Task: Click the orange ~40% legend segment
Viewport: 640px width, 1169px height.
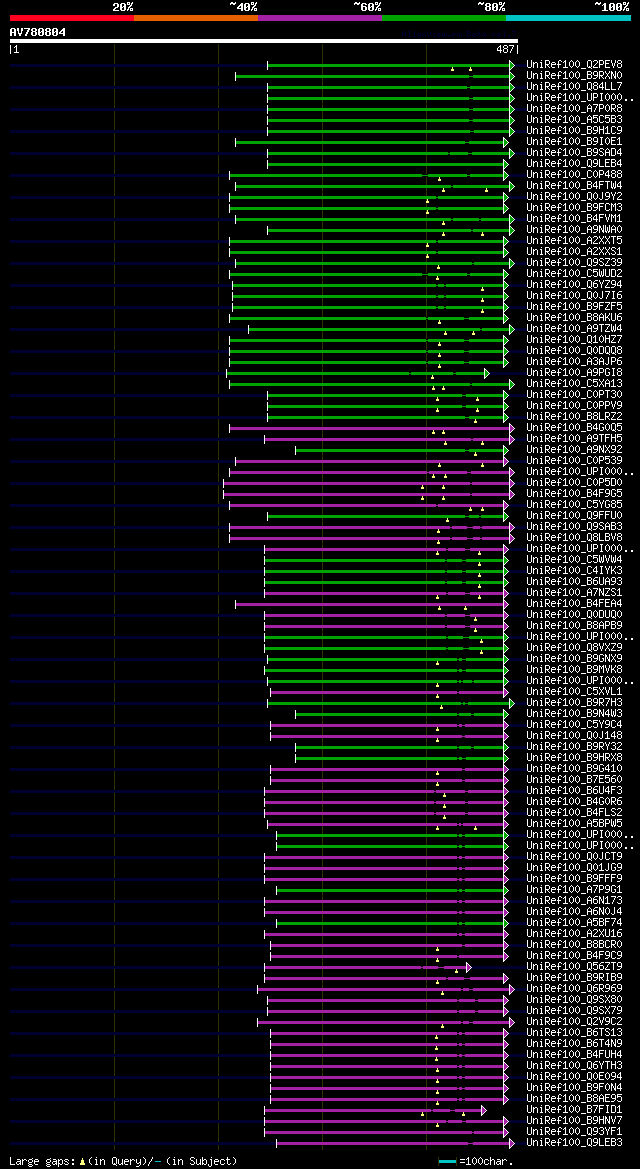Action: (196, 17)
